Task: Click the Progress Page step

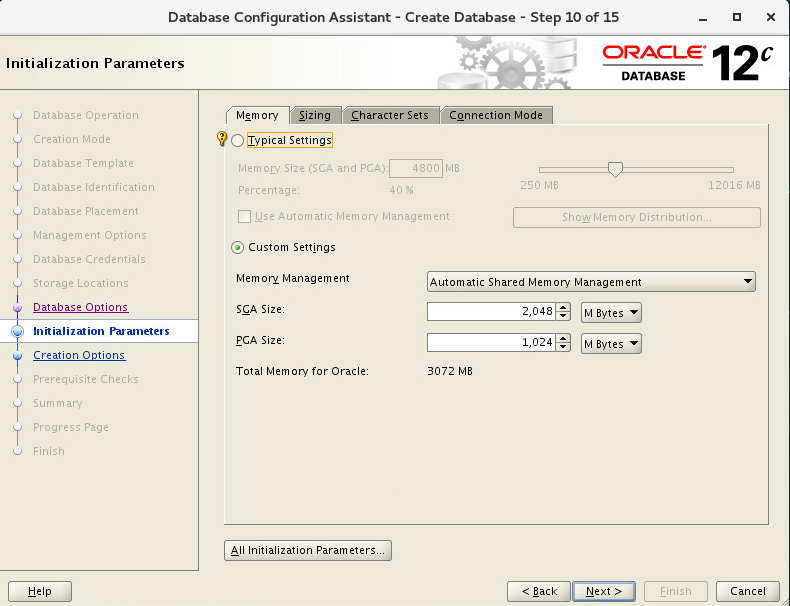Action: click(x=71, y=427)
